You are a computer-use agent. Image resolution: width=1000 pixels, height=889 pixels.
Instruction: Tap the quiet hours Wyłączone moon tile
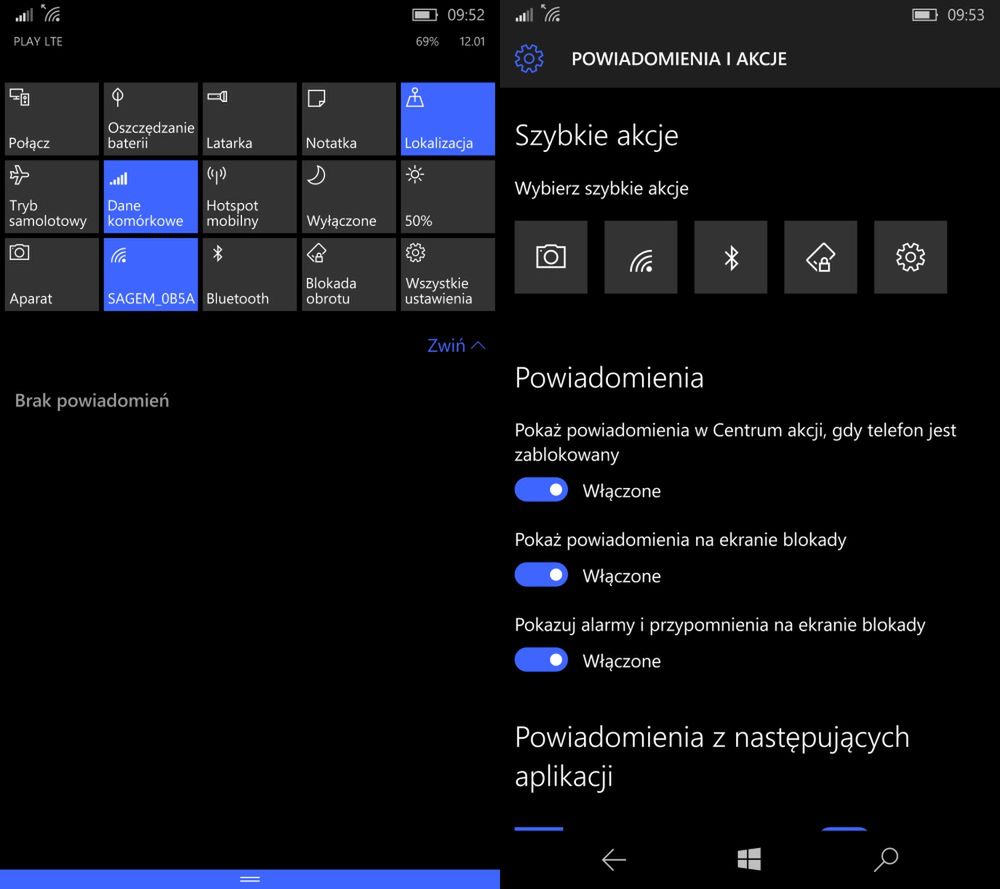coord(348,196)
